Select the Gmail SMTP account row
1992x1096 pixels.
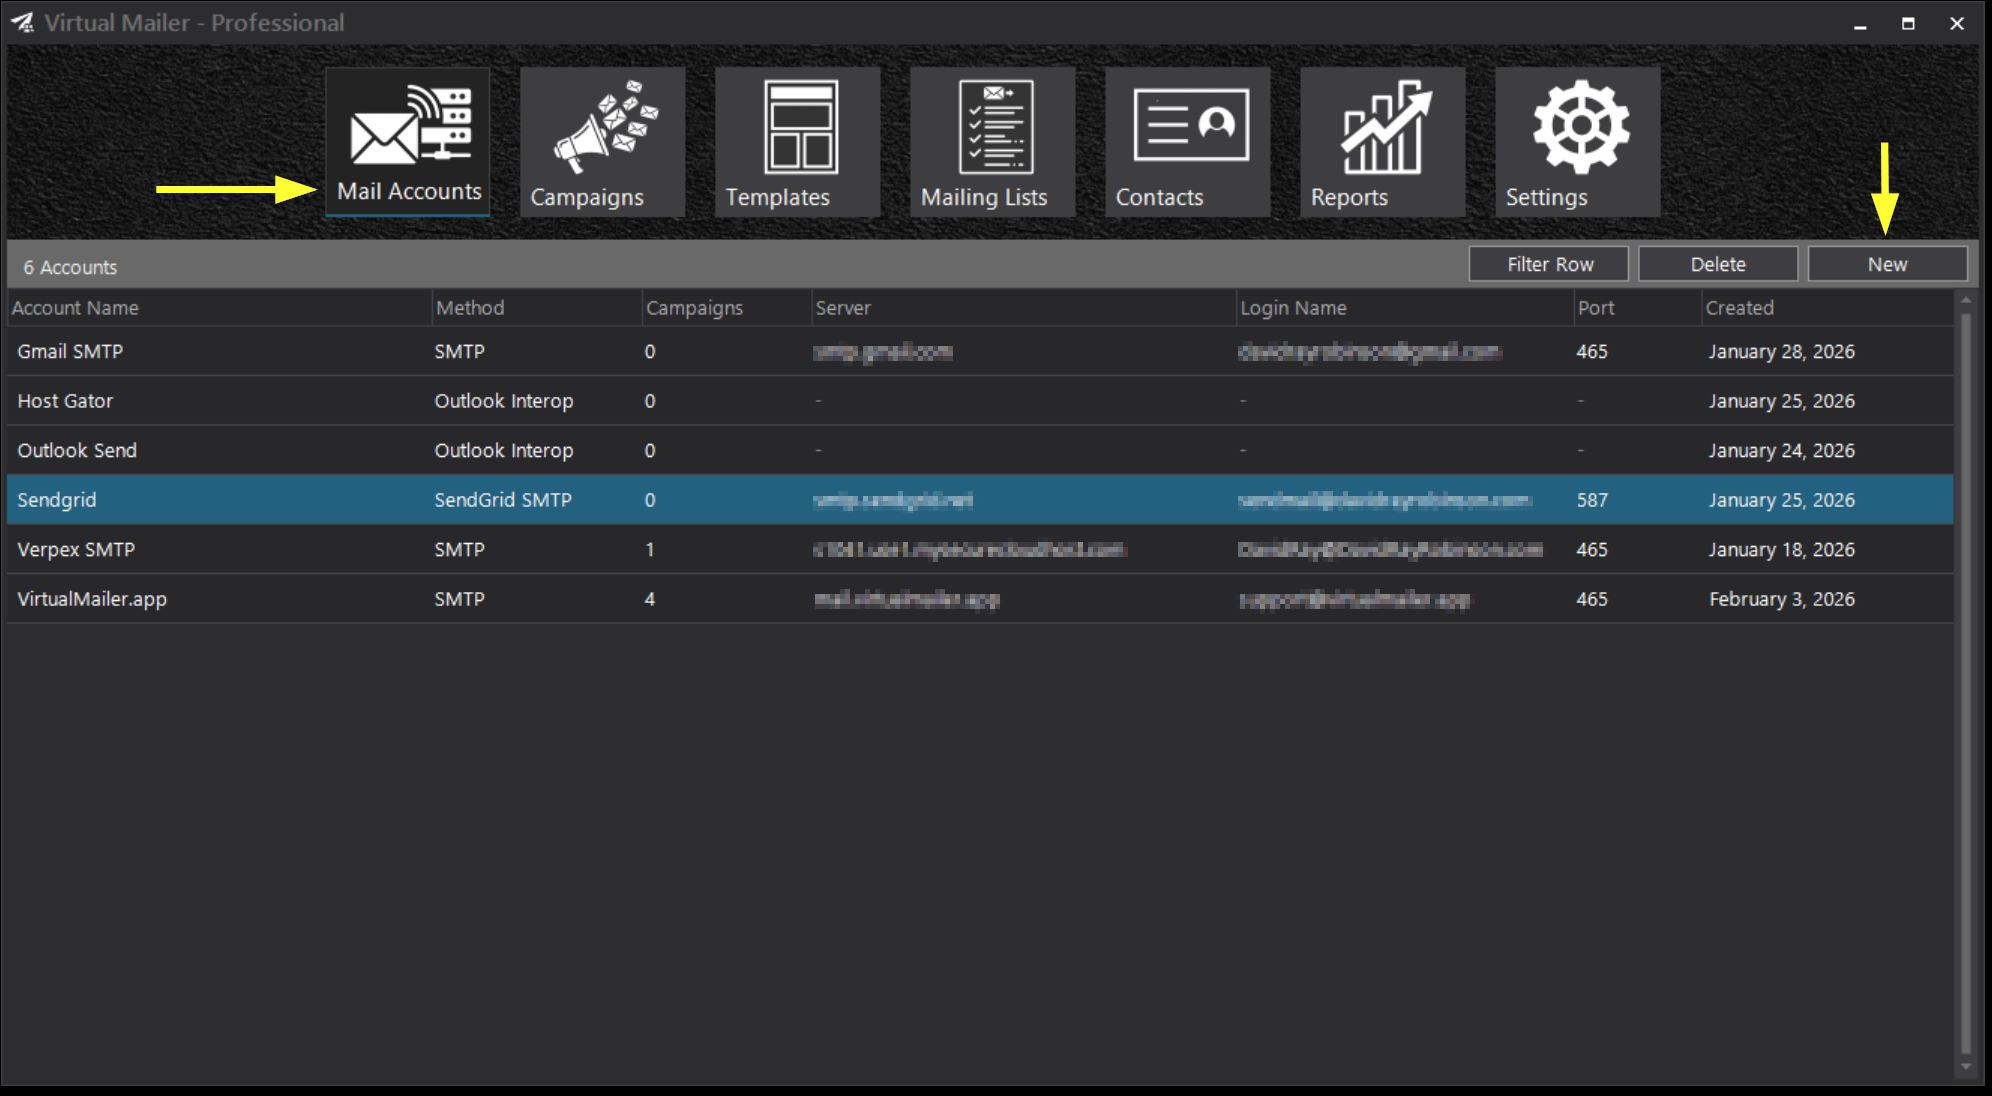pos(980,351)
